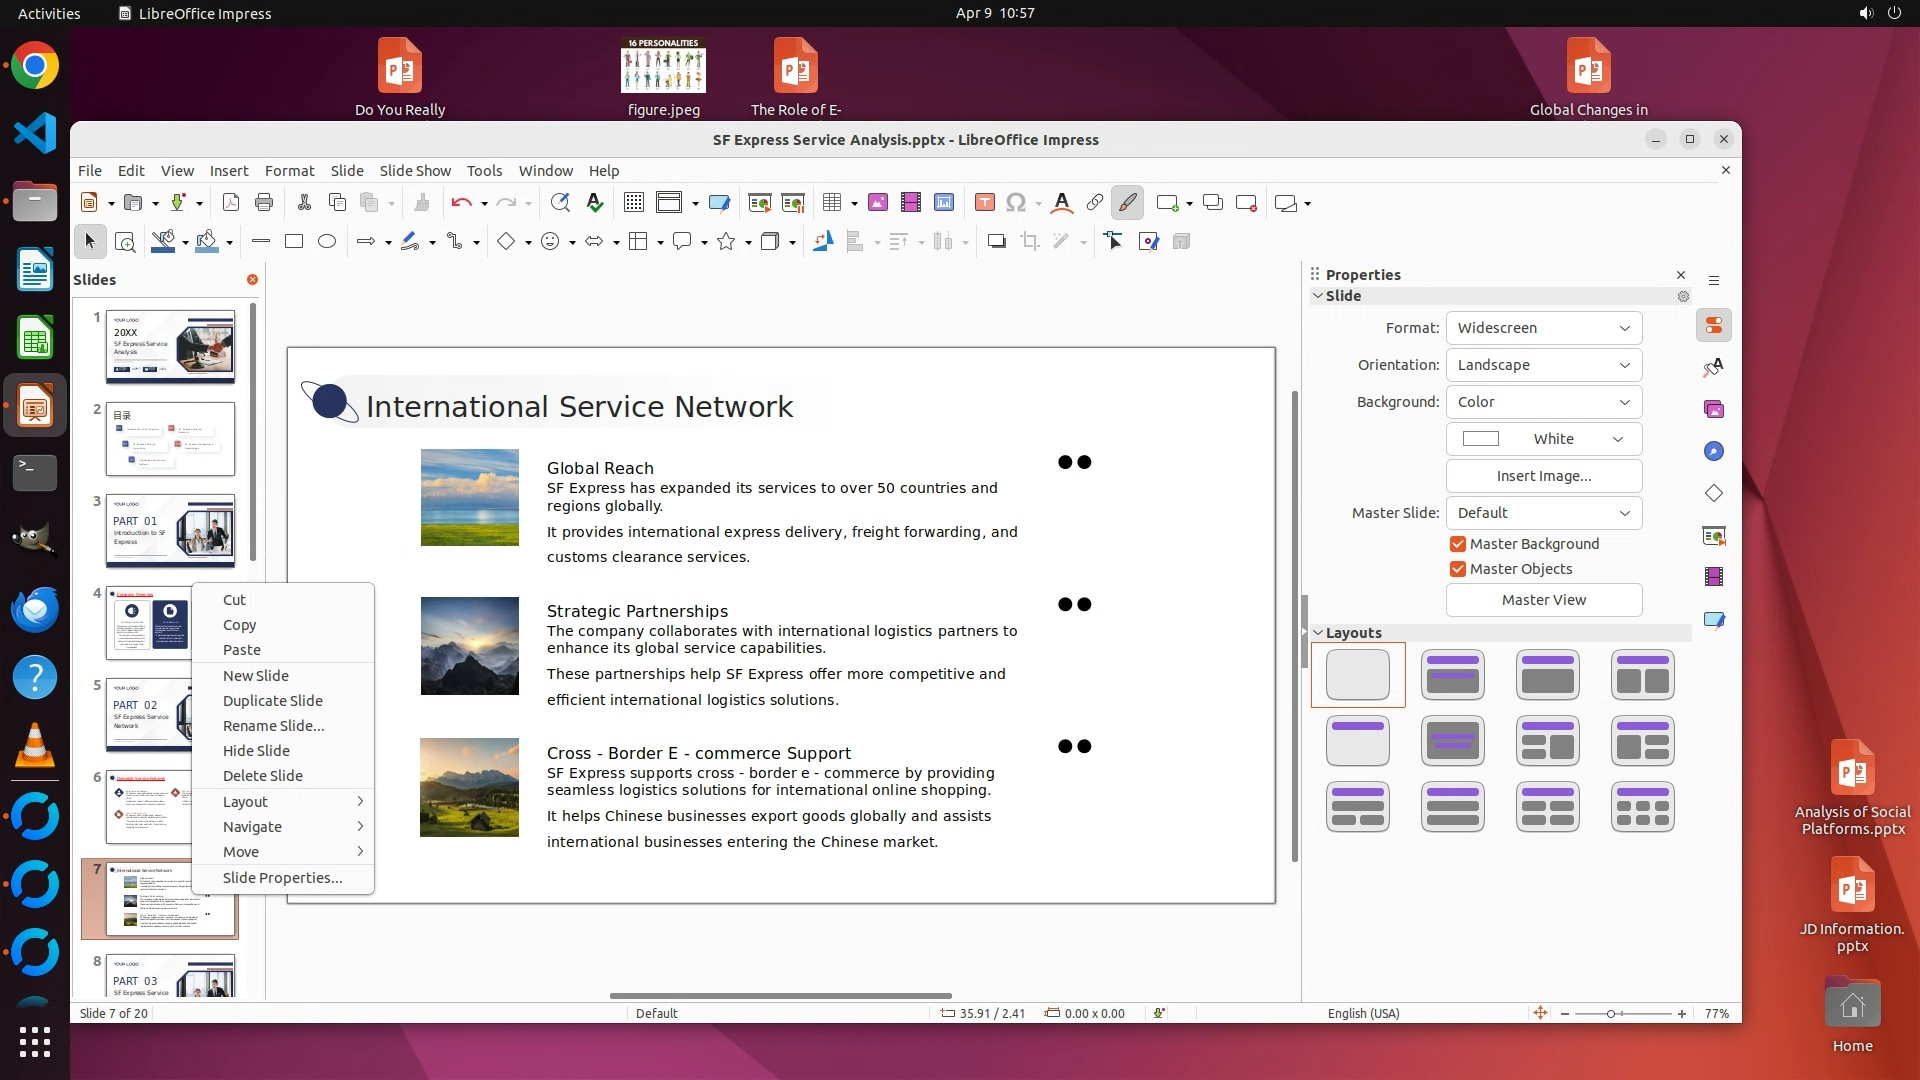This screenshot has width=1920, height=1080.
Task: Click the Print toolbar icon
Action: [264, 203]
